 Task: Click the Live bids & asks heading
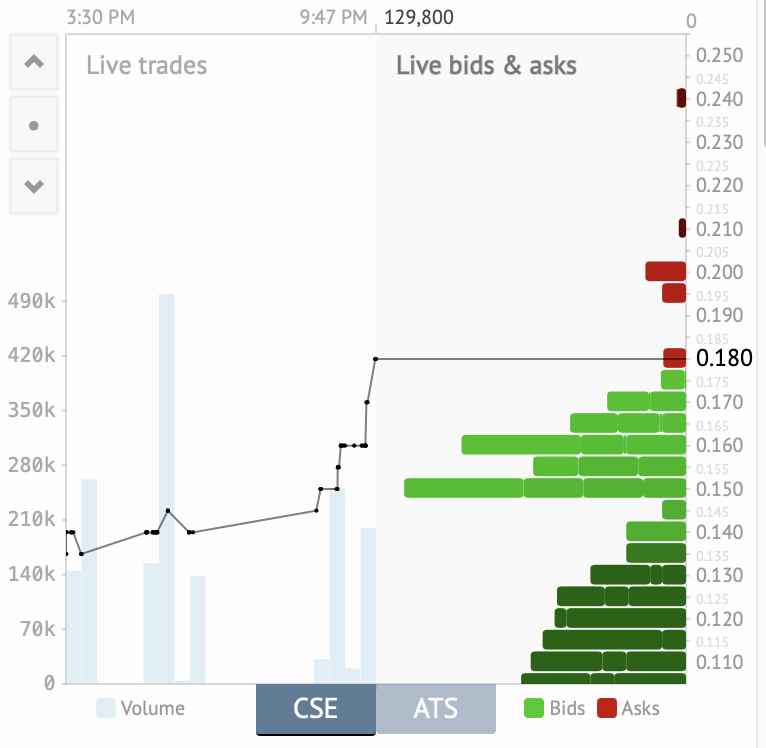[x=486, y=66]
